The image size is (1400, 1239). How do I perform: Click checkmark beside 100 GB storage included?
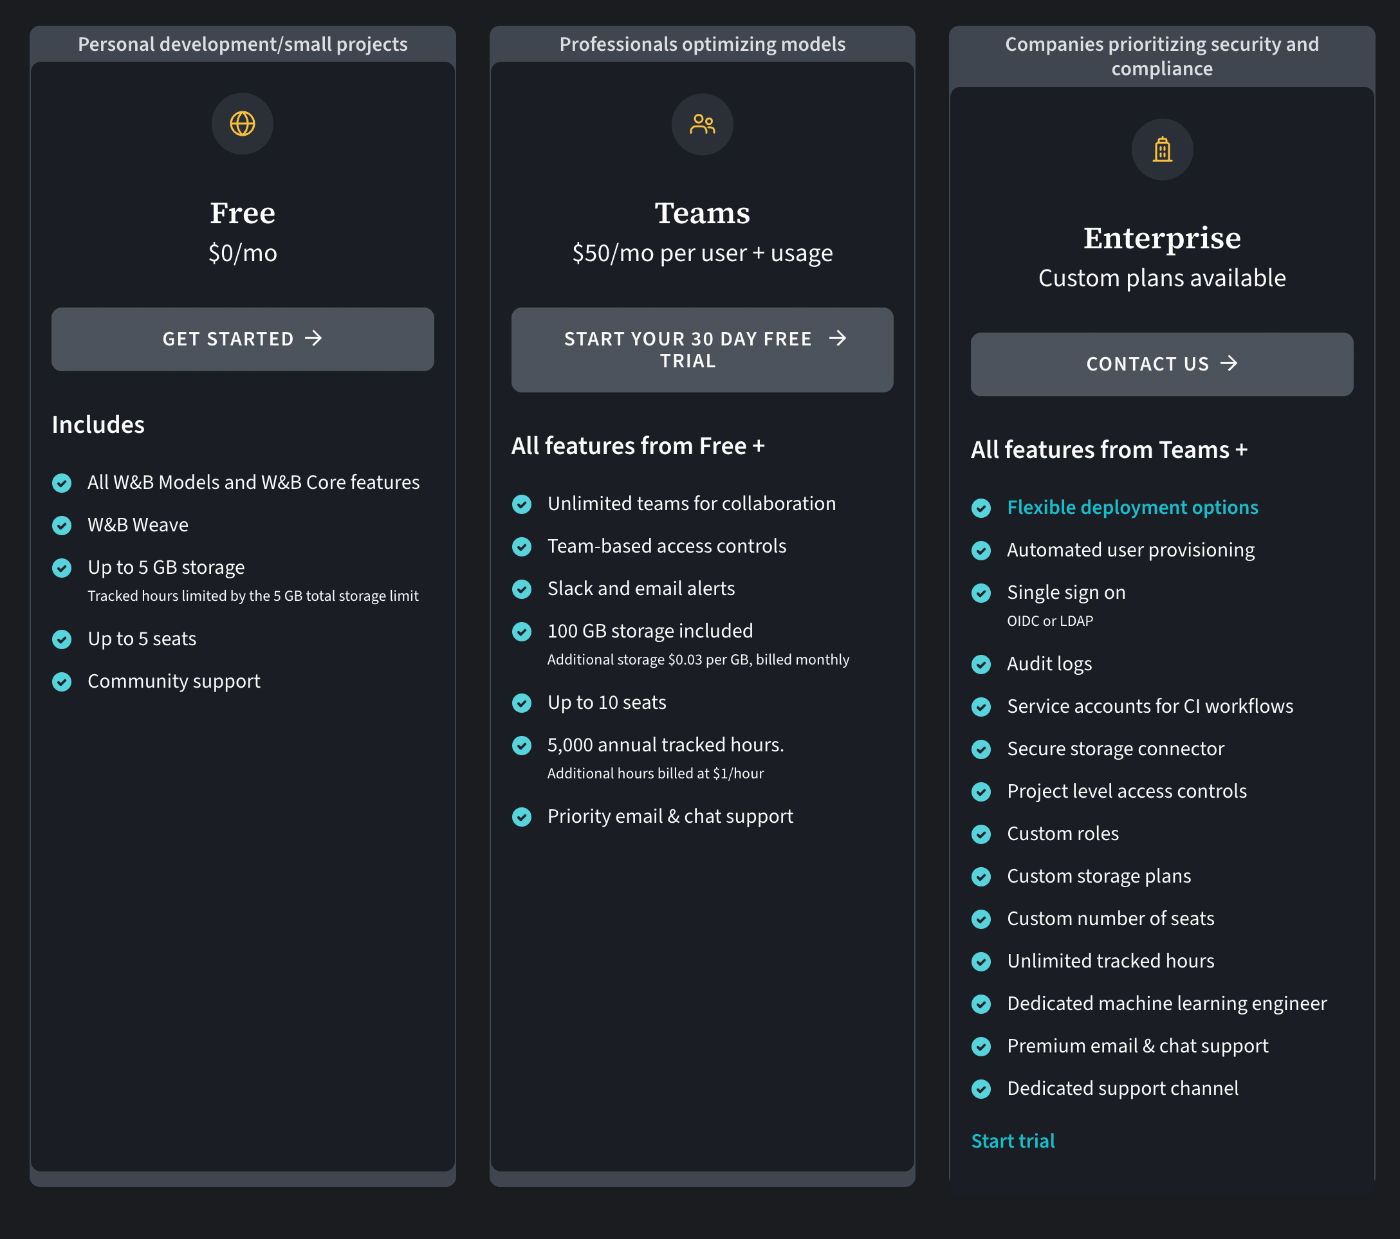[522, 632]
